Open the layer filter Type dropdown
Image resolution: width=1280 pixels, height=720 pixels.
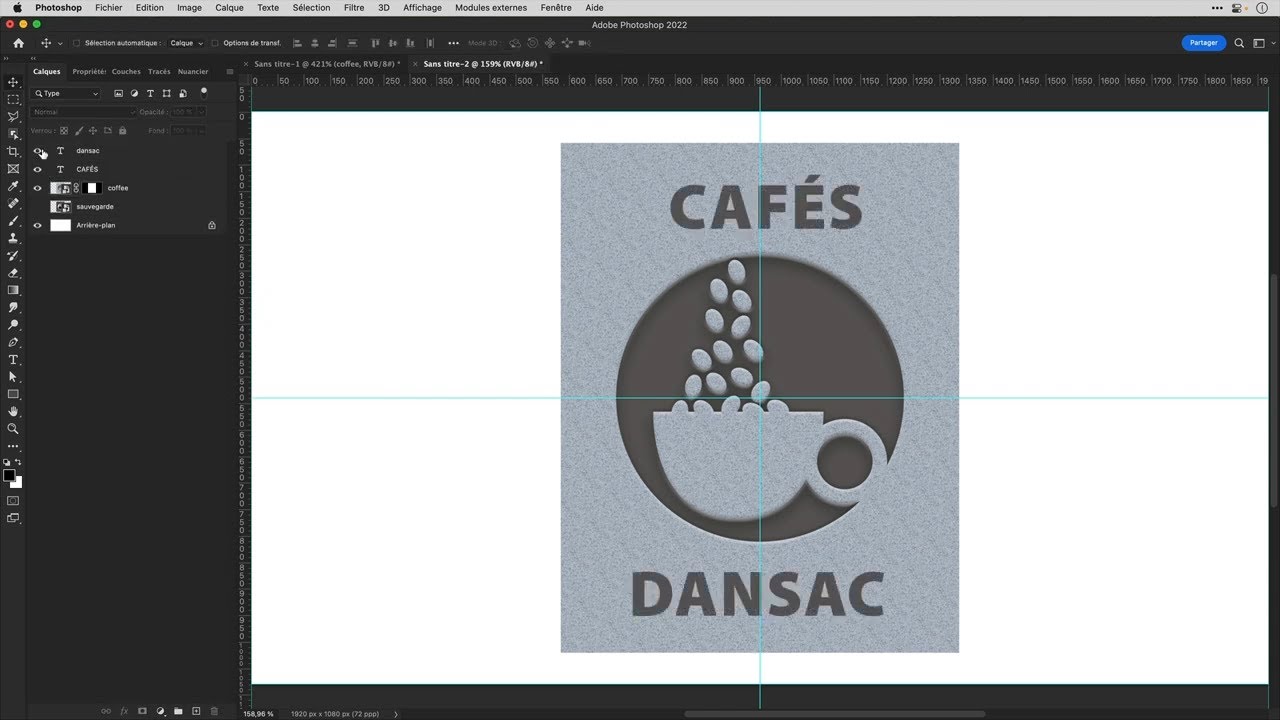pyautogui.click(x=66, y=93)
